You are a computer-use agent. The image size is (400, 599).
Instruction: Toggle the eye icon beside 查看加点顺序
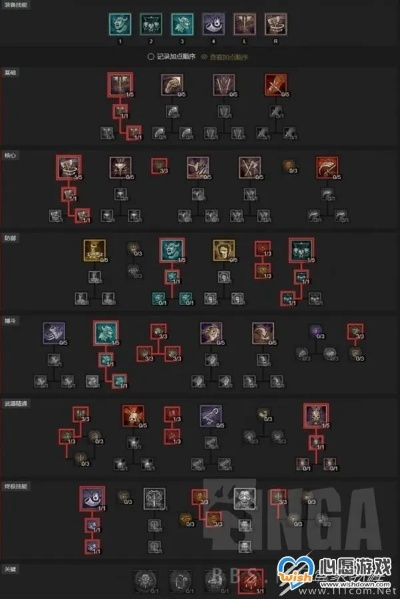tap(204, 57)
